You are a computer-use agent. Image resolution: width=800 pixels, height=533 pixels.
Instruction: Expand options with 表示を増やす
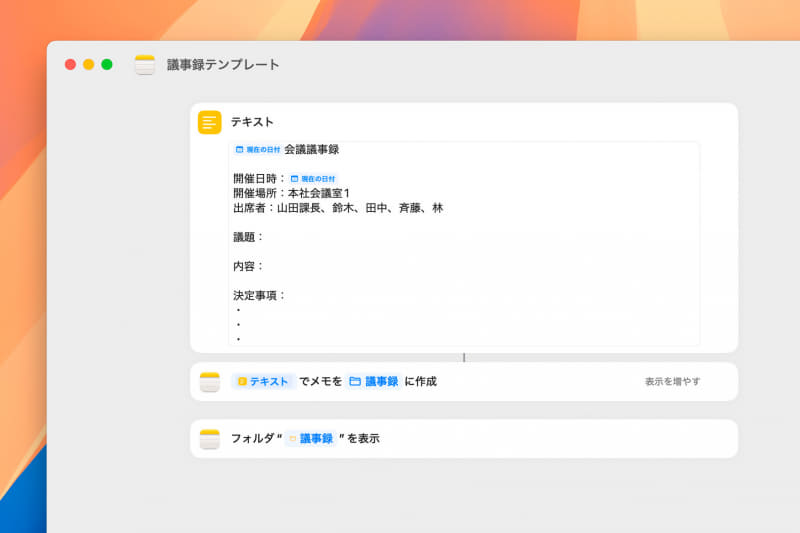click(672, 382)
